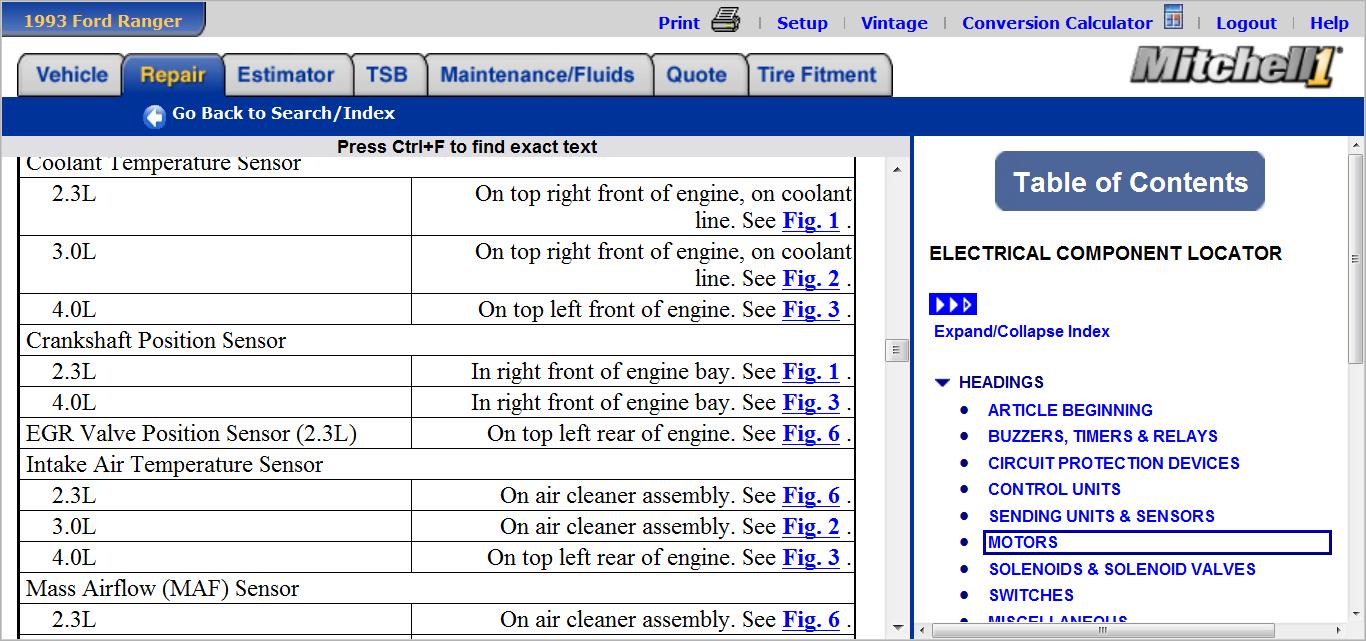Click the contents panel vertical scrollbar
The width and height of the screenshot is (1366, 641).
pos(1355,258)
